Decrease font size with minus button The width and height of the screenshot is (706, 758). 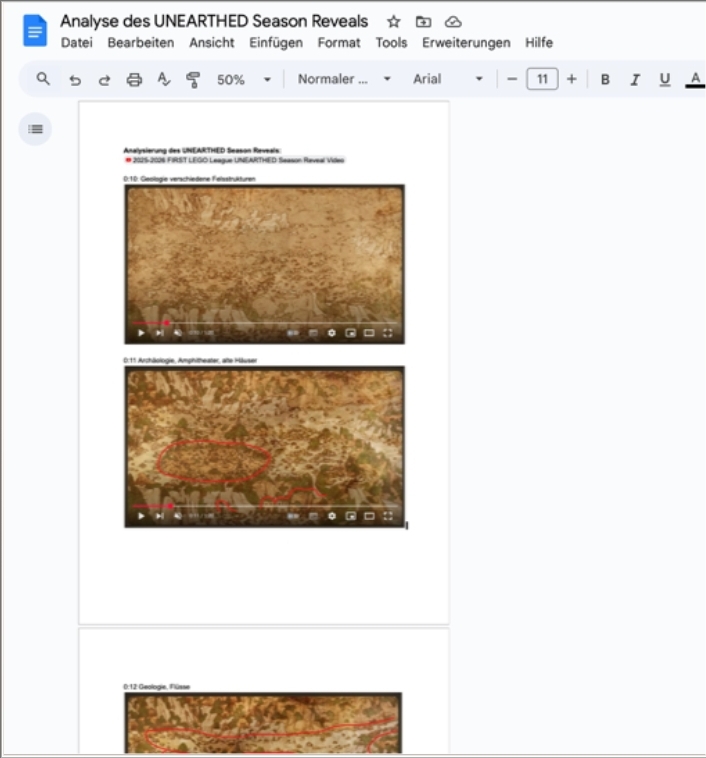tap(512, 79)
